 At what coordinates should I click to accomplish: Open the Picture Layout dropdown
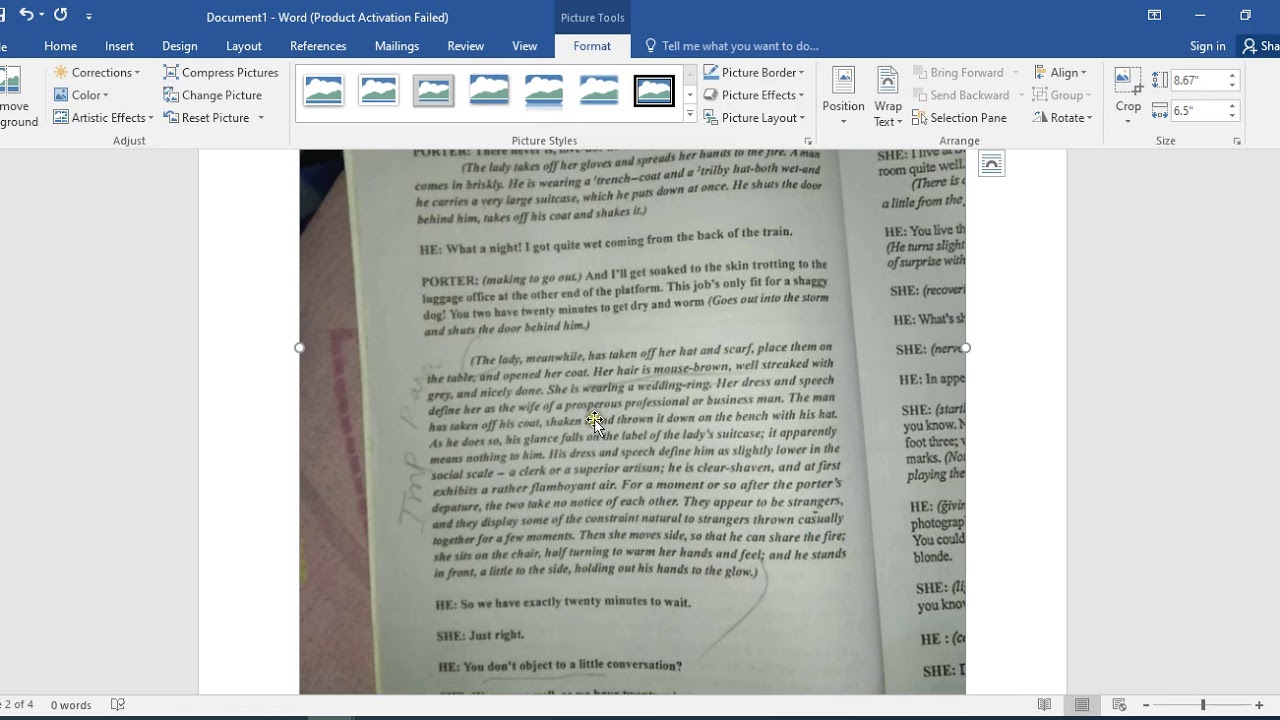(754, 118)
